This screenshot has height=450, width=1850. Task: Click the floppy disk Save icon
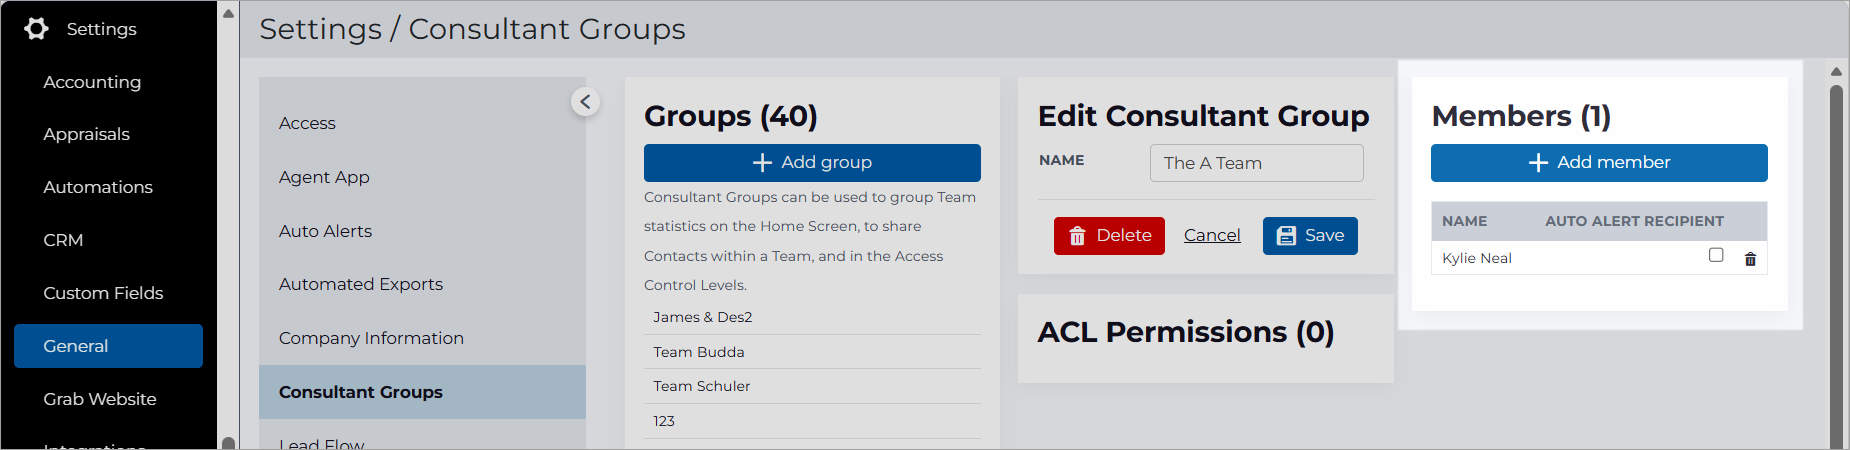point(1287,236)
